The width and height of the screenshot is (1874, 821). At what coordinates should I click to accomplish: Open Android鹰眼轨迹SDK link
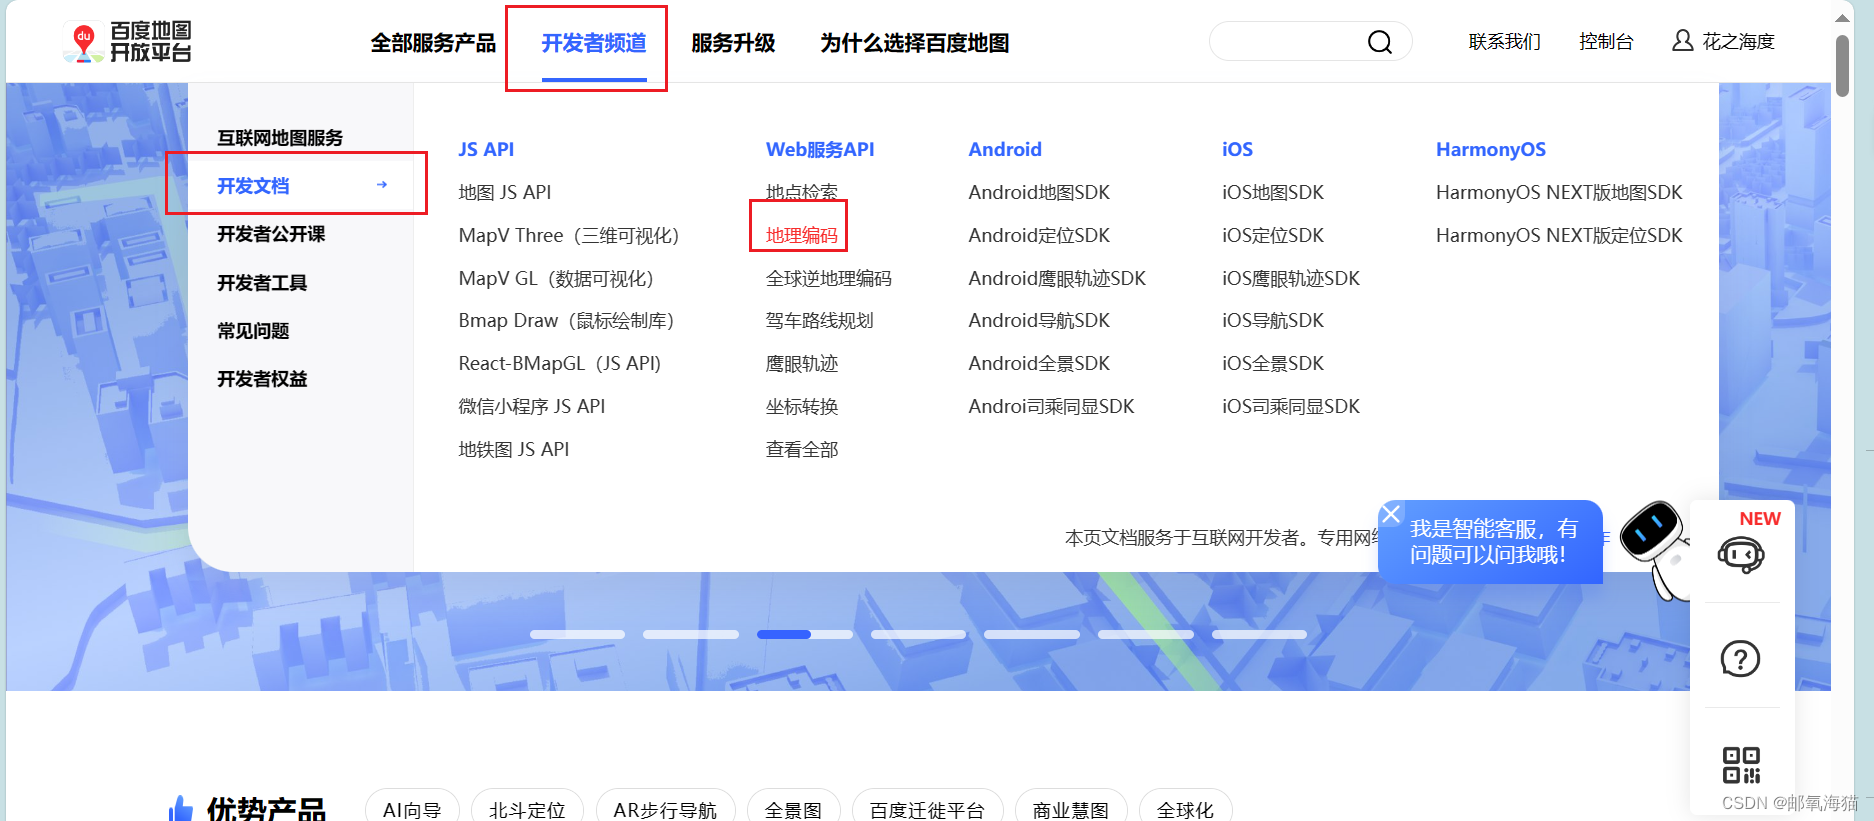(1057, 278)
